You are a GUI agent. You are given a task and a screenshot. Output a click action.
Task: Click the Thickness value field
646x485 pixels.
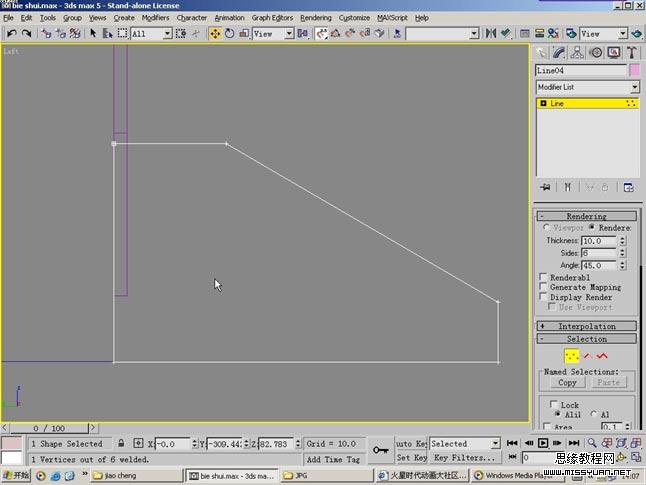pyautogui.click(x=599, y=241)
